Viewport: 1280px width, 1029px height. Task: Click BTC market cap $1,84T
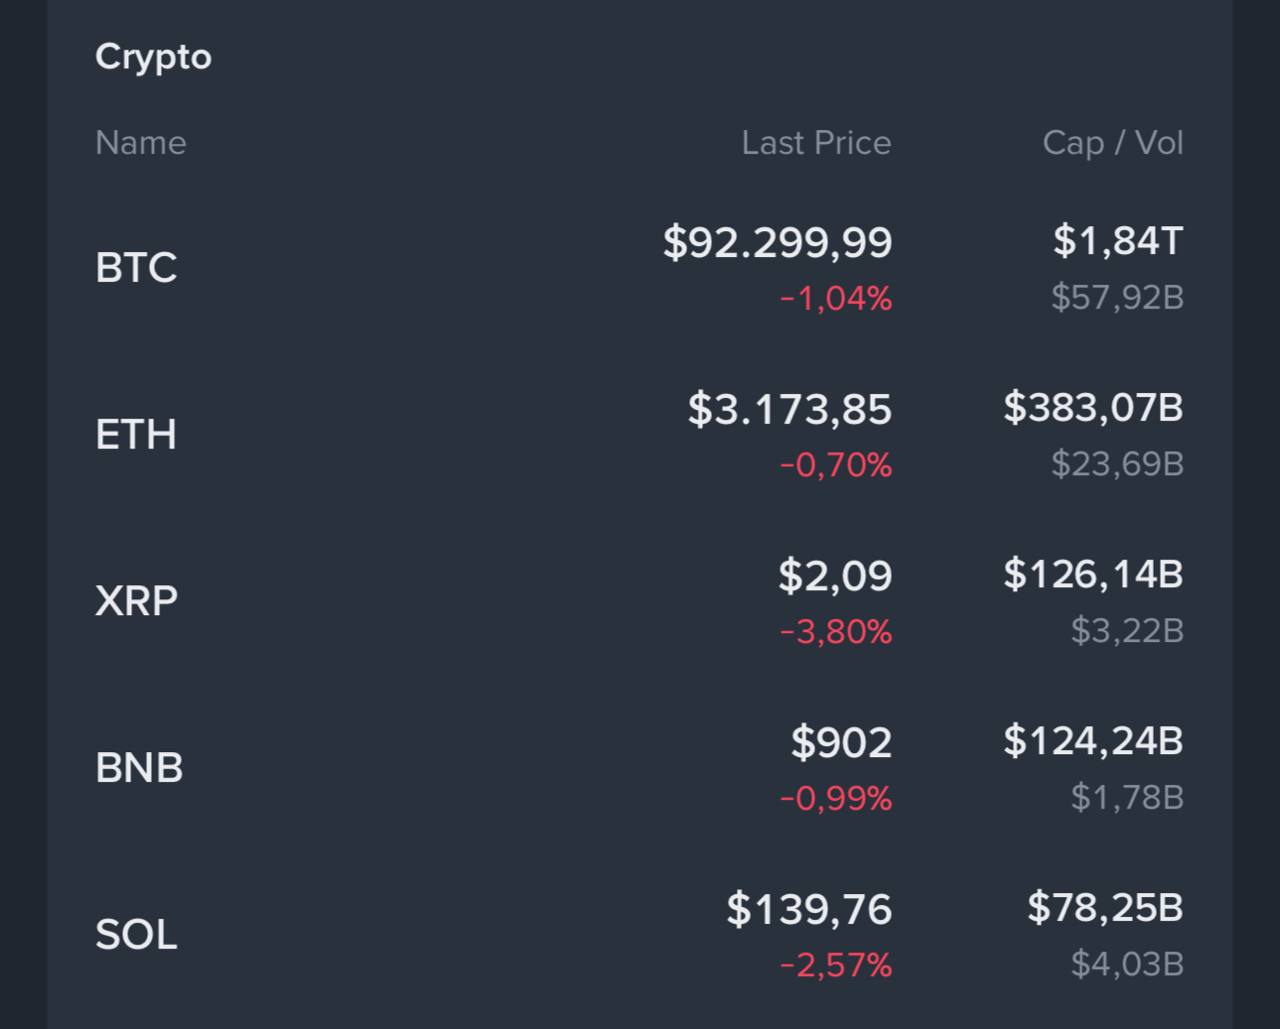1117,241
